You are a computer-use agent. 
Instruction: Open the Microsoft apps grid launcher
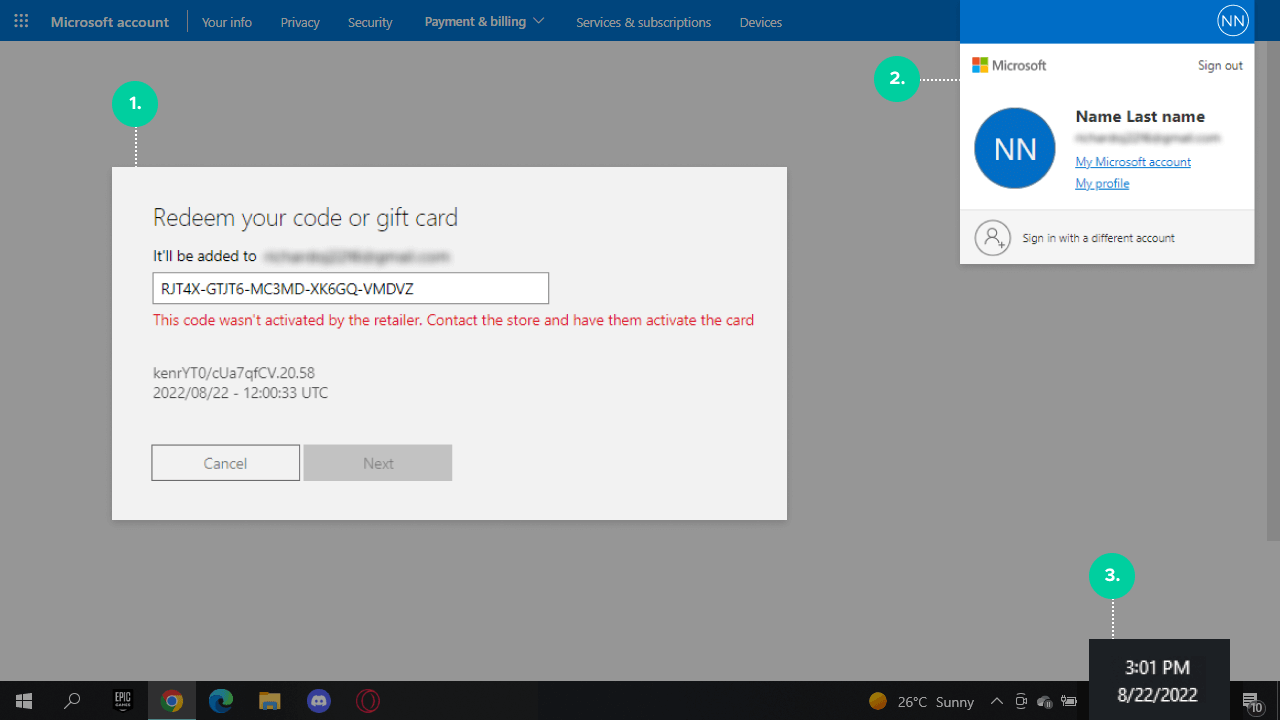click(21, 21)
